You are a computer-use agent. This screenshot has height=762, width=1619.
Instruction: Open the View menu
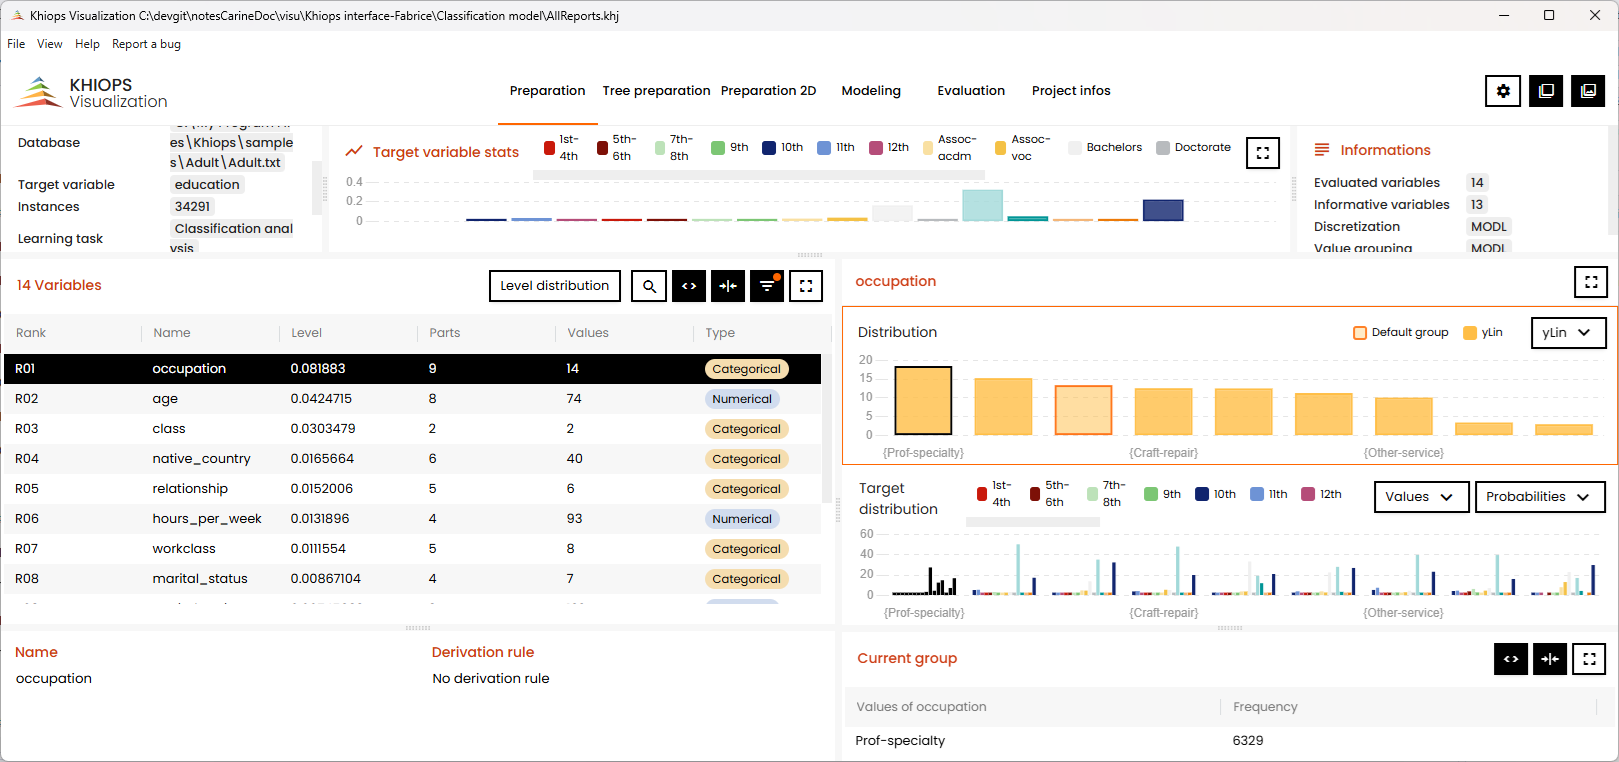coord(50,44)
